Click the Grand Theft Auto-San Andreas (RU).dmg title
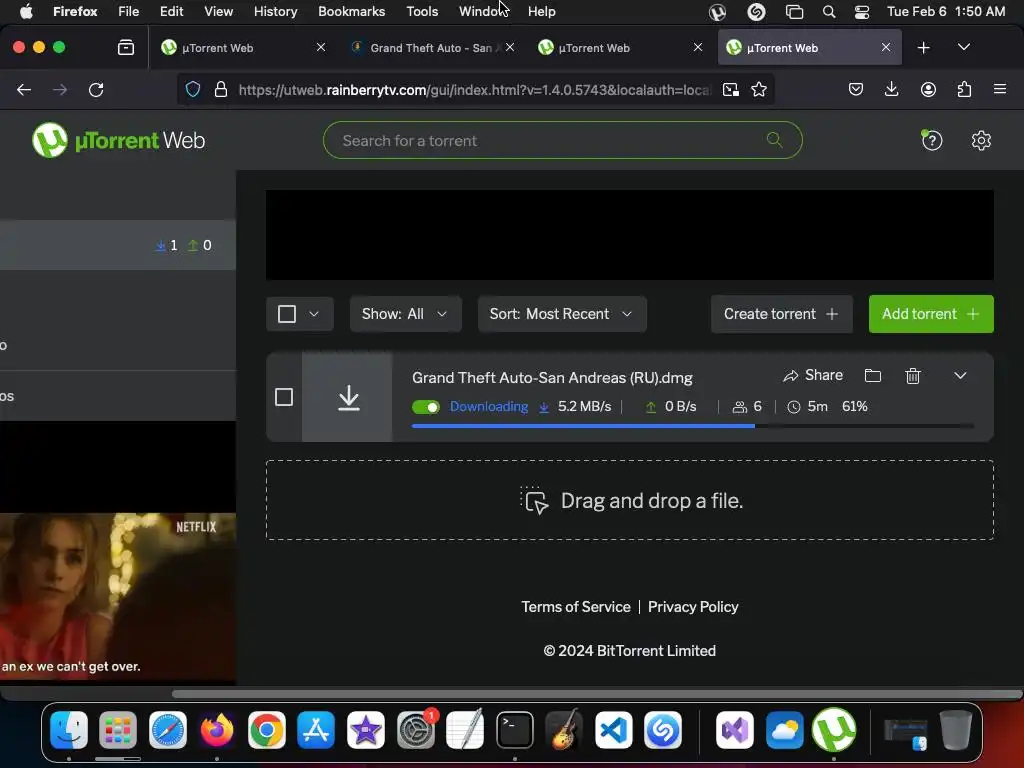Screen dimensions: 1024x768 pyautogui.click(x=552, y=377)
